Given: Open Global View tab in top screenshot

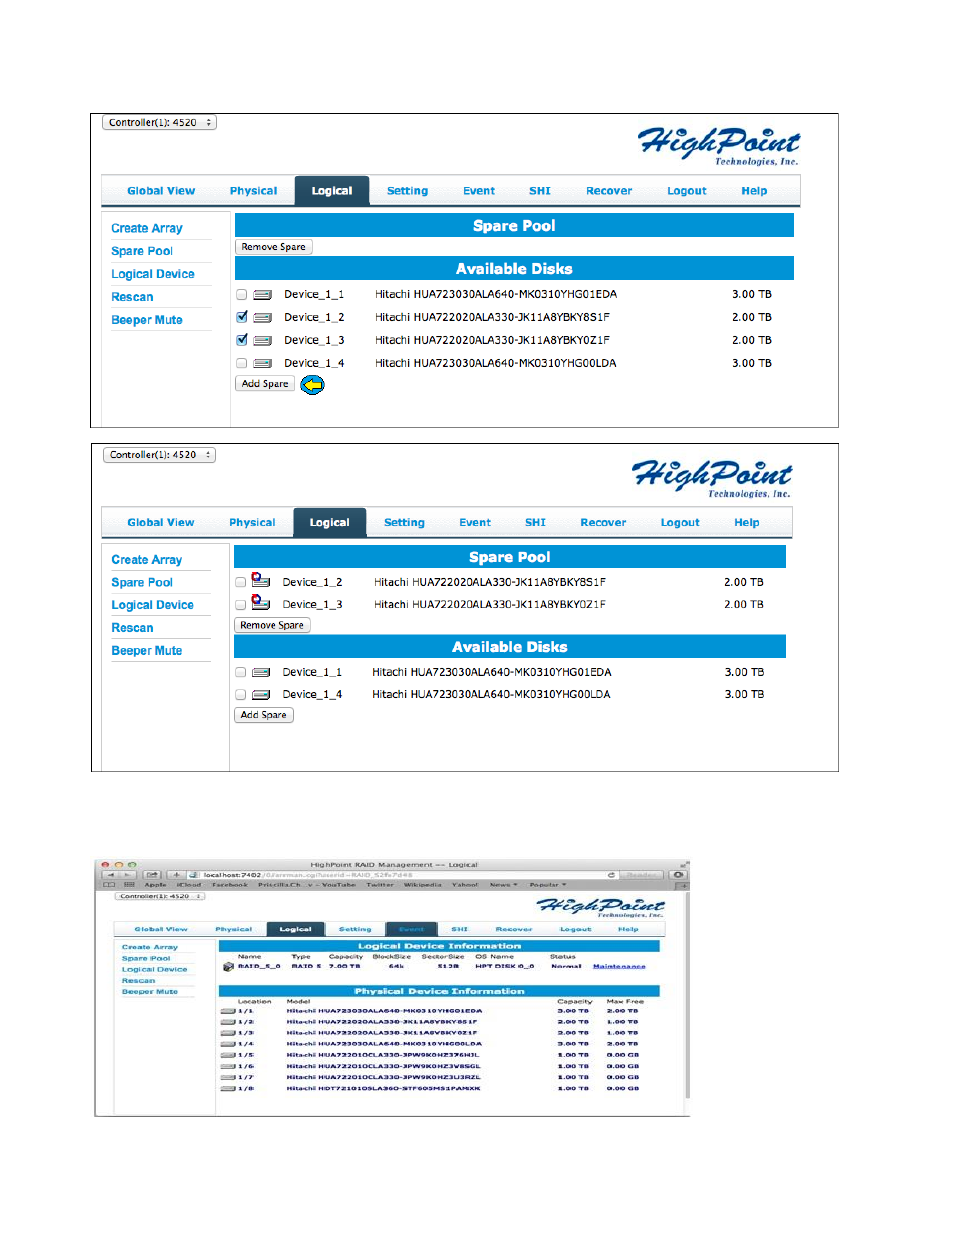Looking at the screenshot, I should click(161, 191).
